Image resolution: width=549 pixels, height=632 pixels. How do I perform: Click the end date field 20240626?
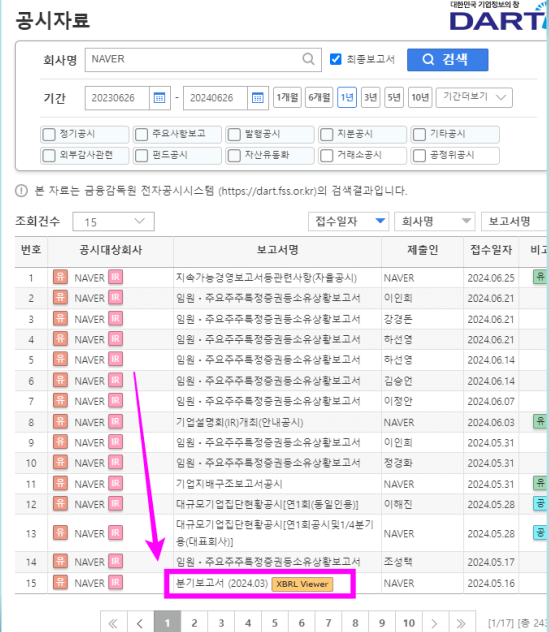(x=215, y=98)
